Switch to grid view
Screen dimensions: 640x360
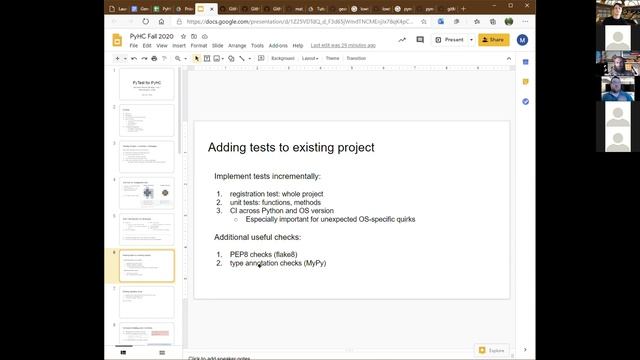tap(162, 352)
